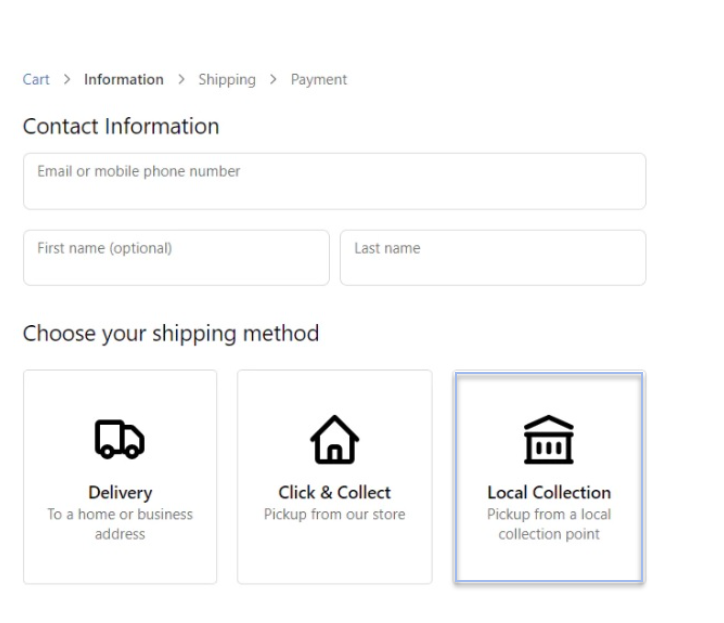The width and height of the screenshot is (724, 623).
Task: Click the house icon for Click & Collect
Action: pyautogui.click(x=334, y=437)
